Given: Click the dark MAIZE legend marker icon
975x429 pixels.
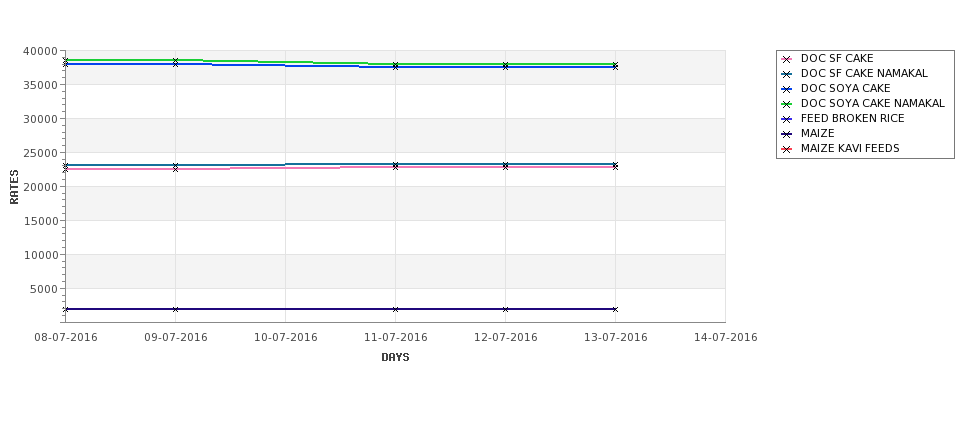Looking at the screenshot, I should [786, 134].
